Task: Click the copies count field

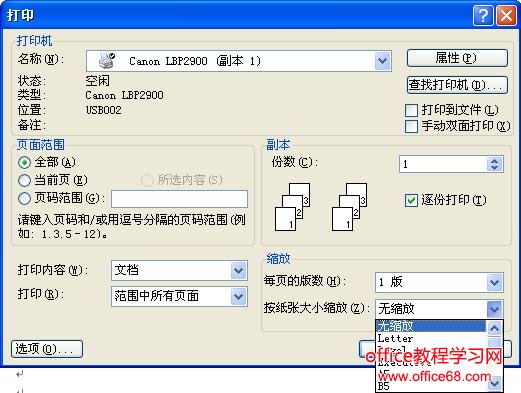Action: pos(443,164)
